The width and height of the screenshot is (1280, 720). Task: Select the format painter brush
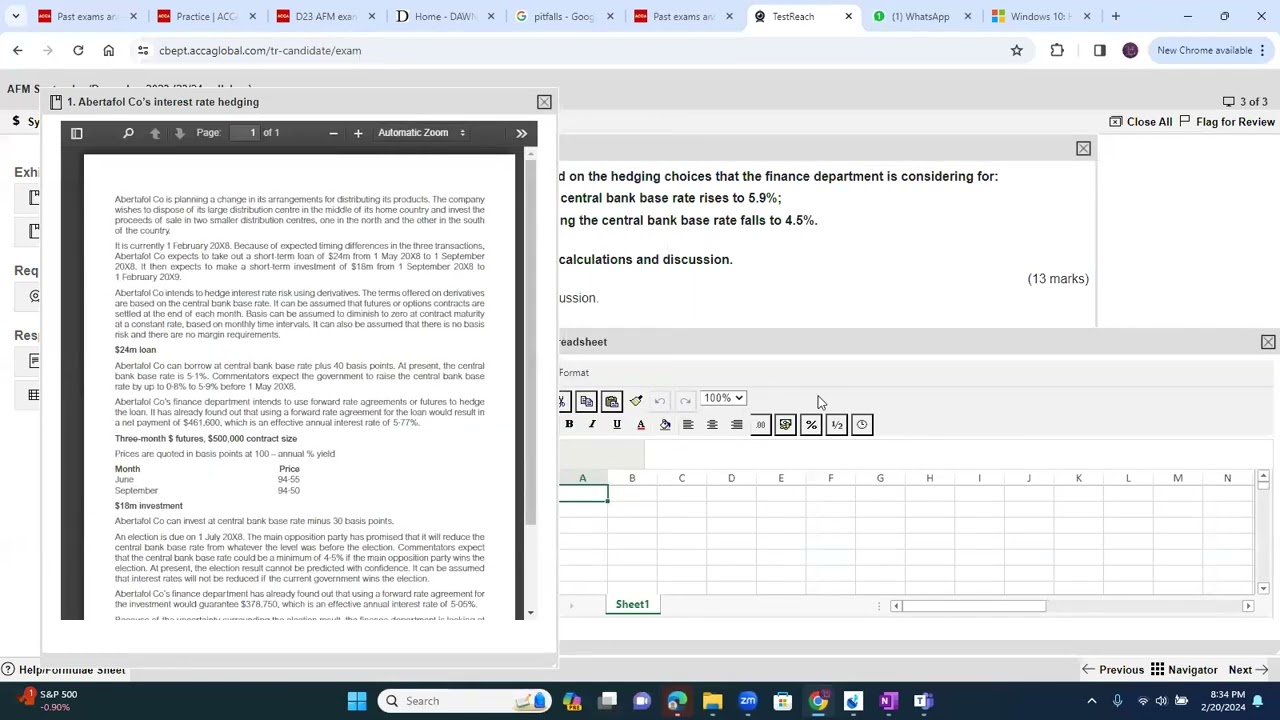(x=636, y=401)
